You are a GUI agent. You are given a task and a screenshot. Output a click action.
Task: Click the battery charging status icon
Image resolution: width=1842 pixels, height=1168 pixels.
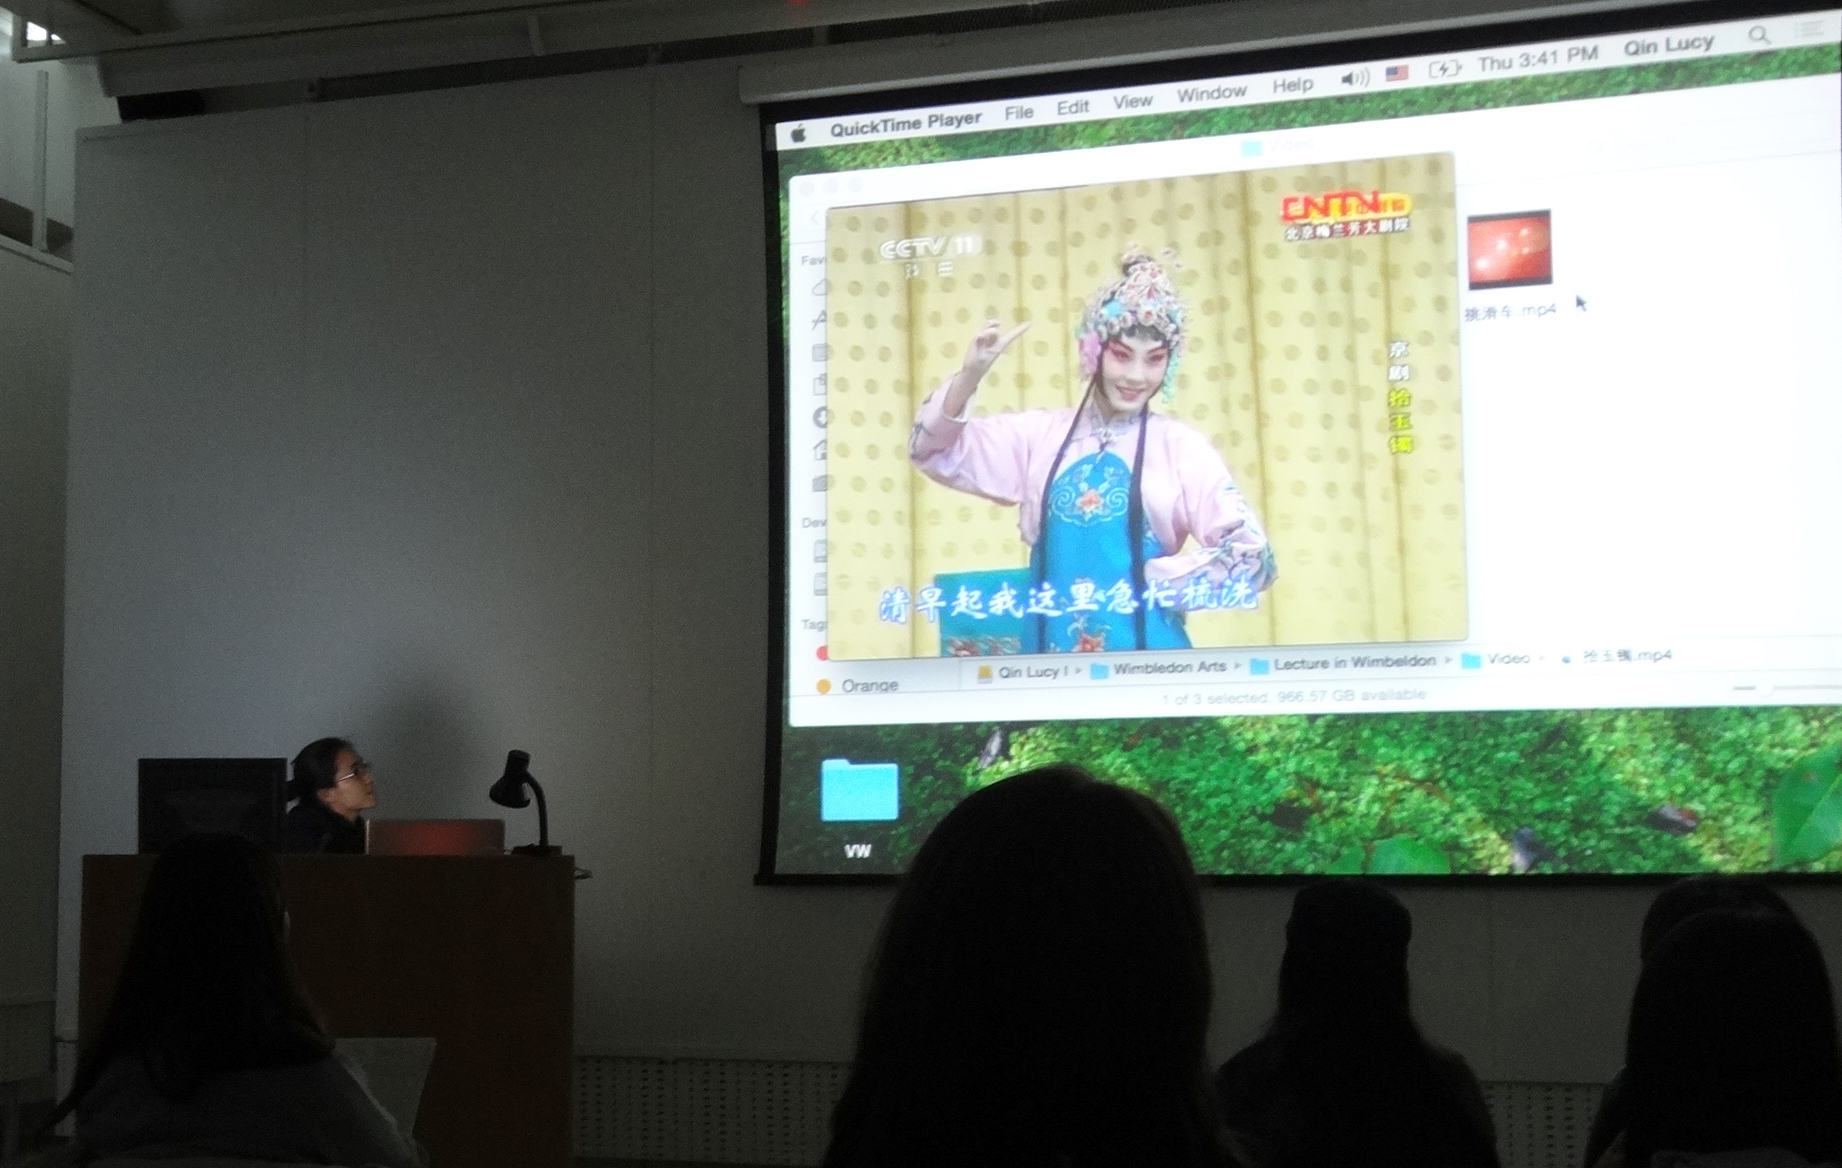(1444, 68)
